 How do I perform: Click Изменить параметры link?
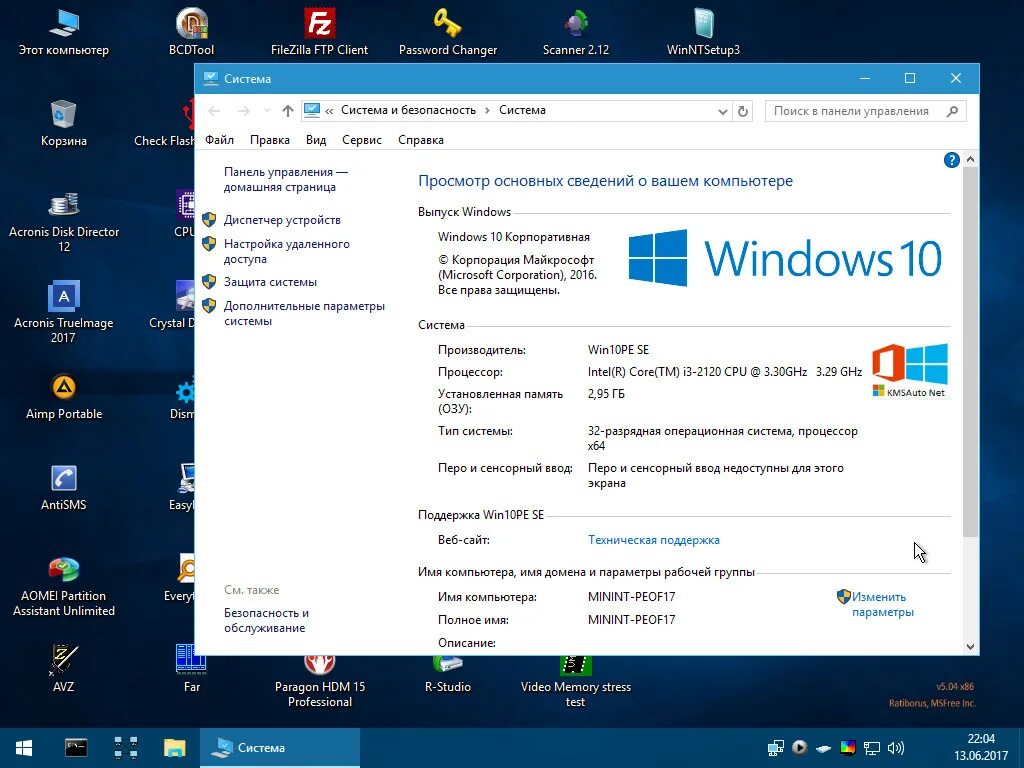[x=882, y=605]
